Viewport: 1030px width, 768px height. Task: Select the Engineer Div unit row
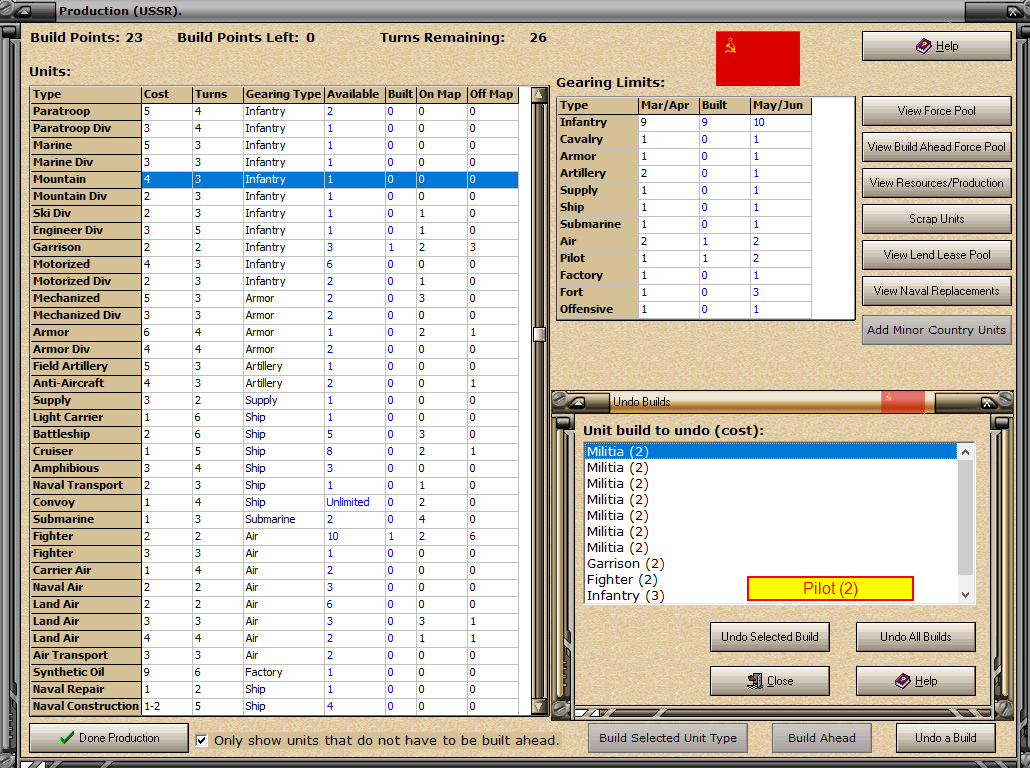[x=275, y=230]
